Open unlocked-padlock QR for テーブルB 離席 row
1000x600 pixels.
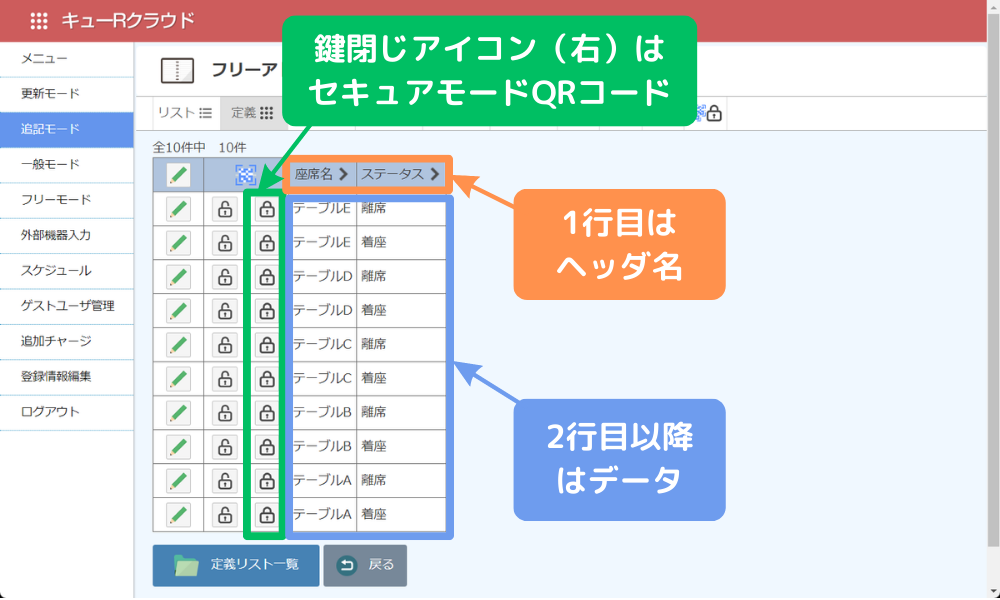(x=224, y=413)
